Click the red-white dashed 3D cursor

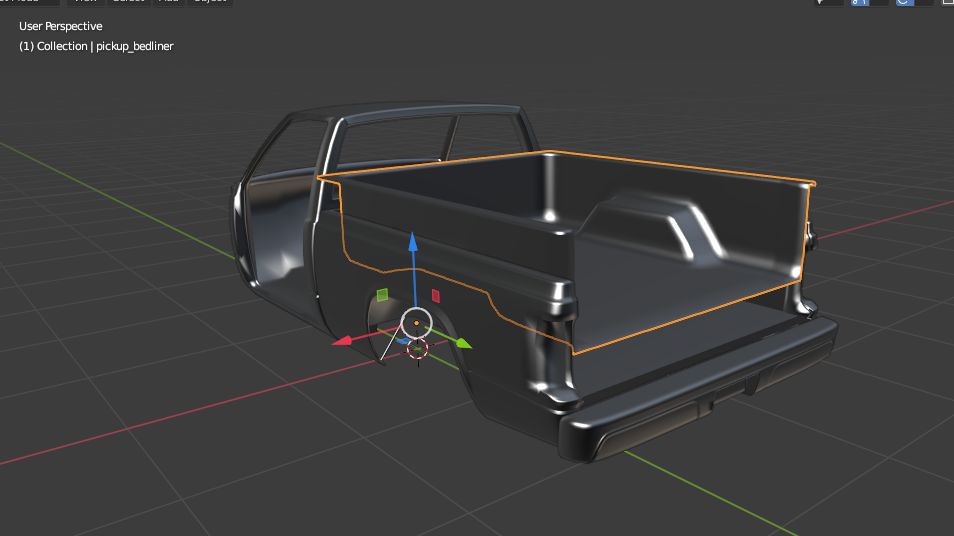tap(417, 349)
